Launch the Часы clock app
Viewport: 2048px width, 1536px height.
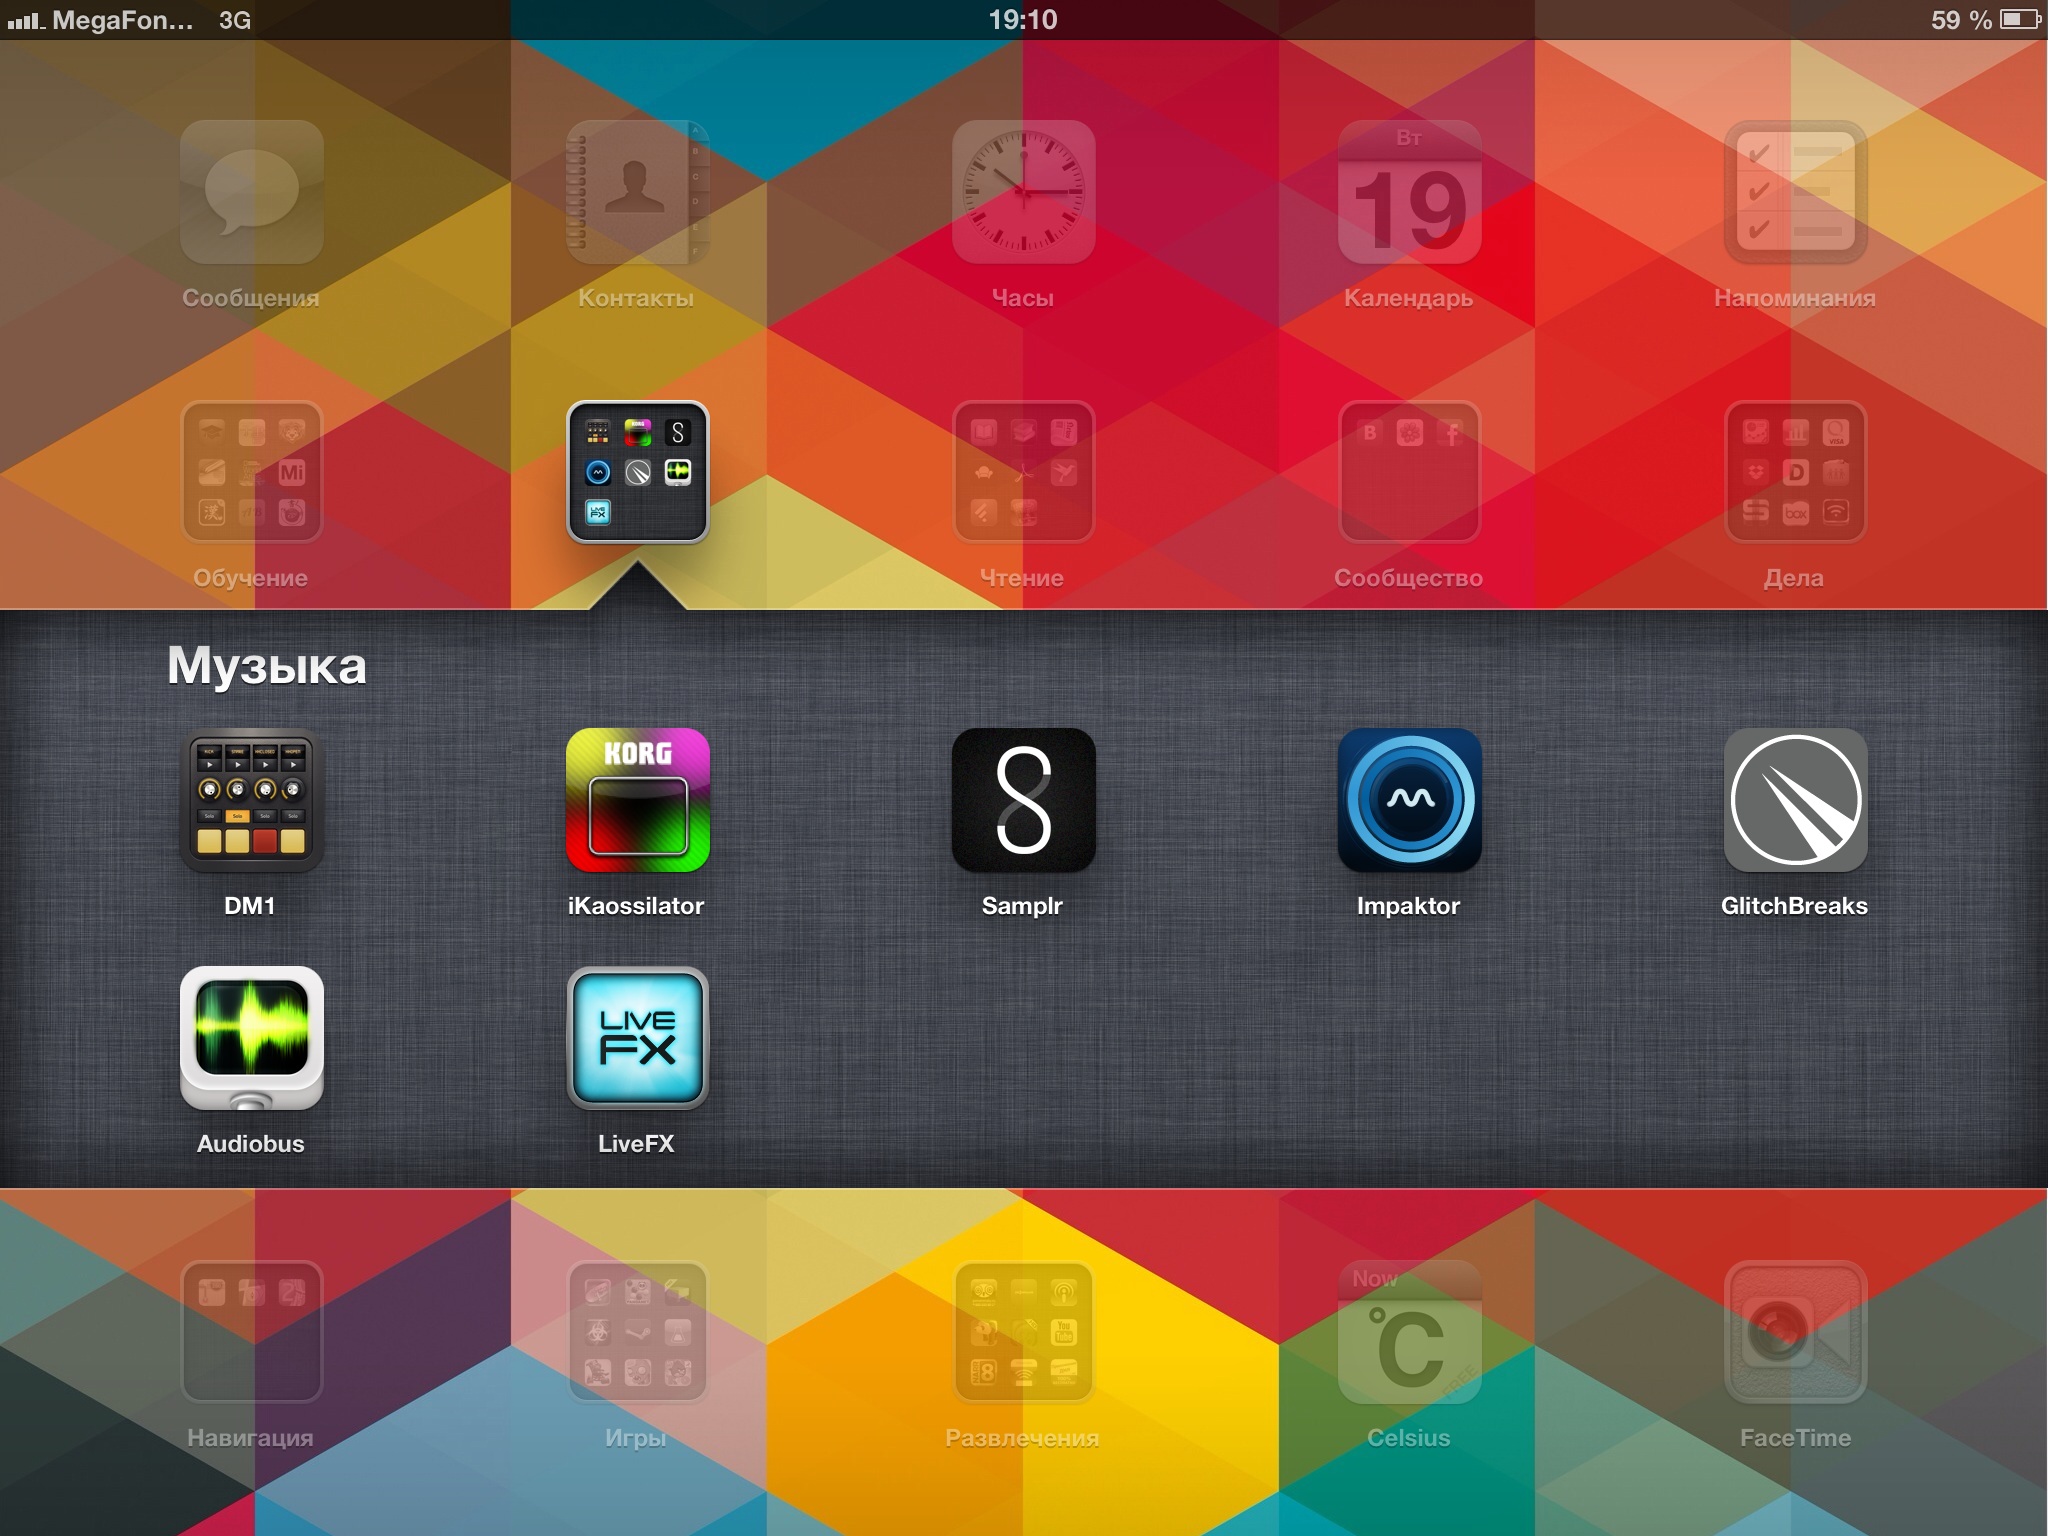click(1023, 192)
